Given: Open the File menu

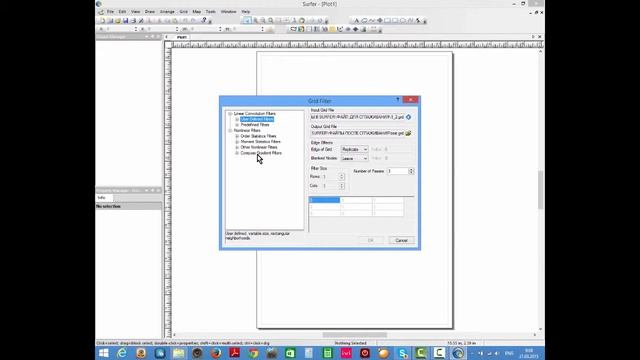Looking at the screenshot, I should tap(110, 12).
